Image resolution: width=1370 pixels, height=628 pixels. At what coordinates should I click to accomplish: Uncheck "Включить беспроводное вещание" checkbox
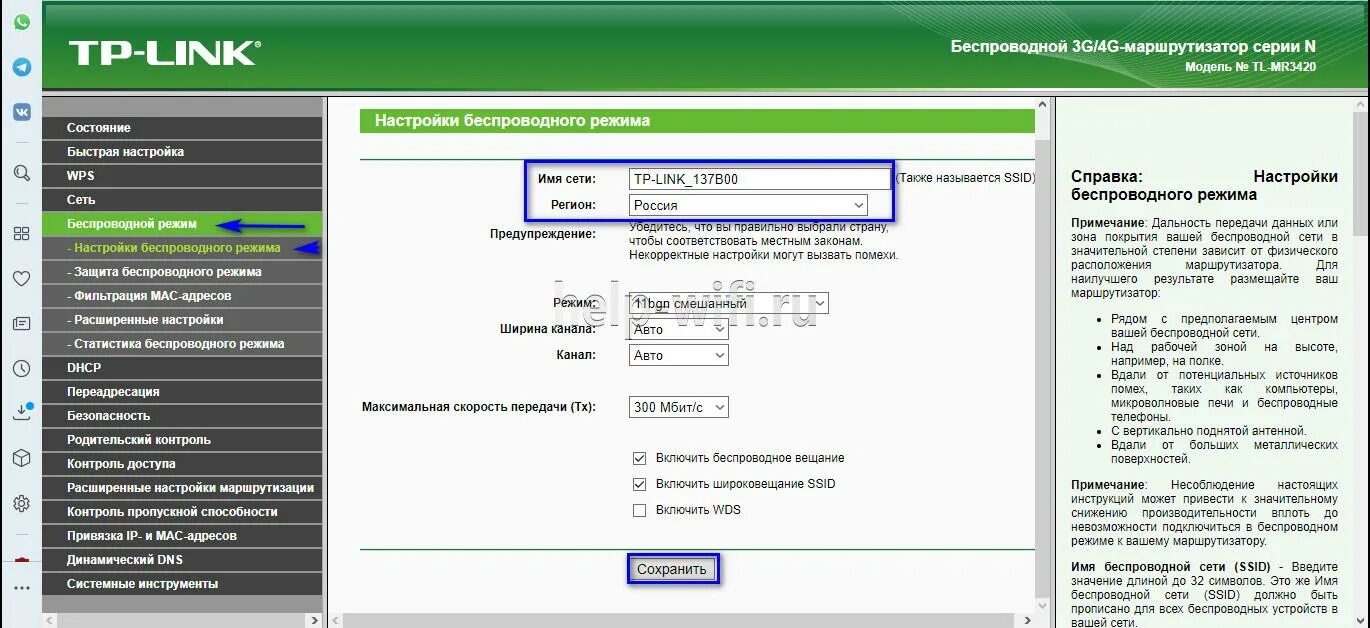coord(640,458)
